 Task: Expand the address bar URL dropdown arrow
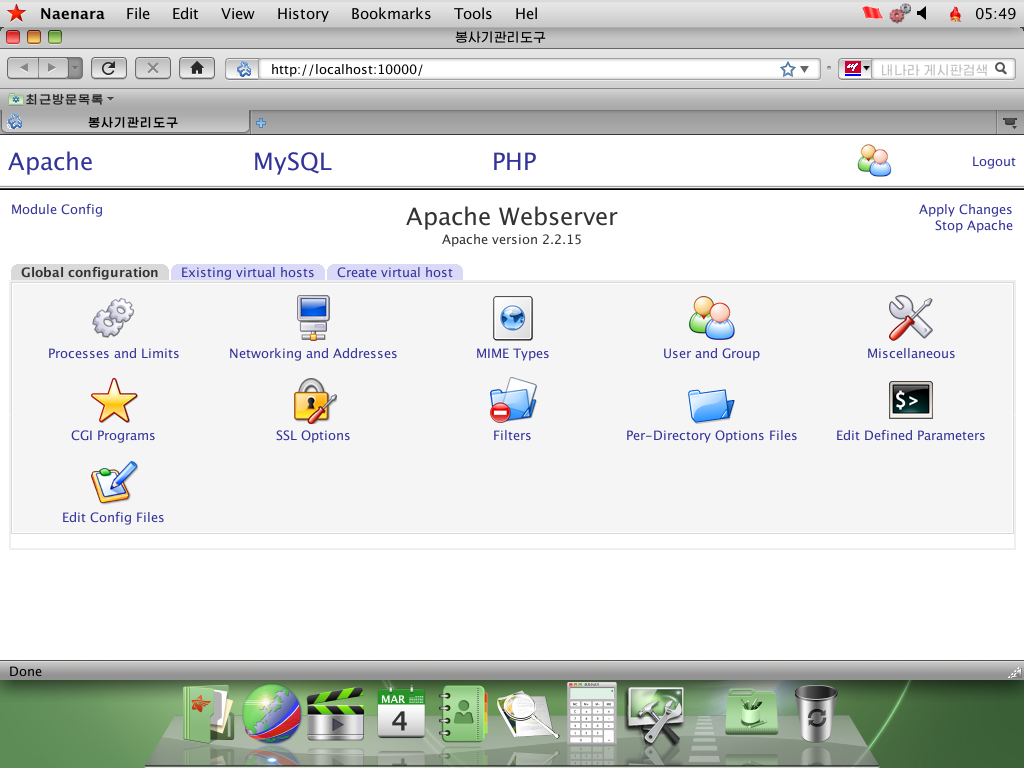click(805, 69)
